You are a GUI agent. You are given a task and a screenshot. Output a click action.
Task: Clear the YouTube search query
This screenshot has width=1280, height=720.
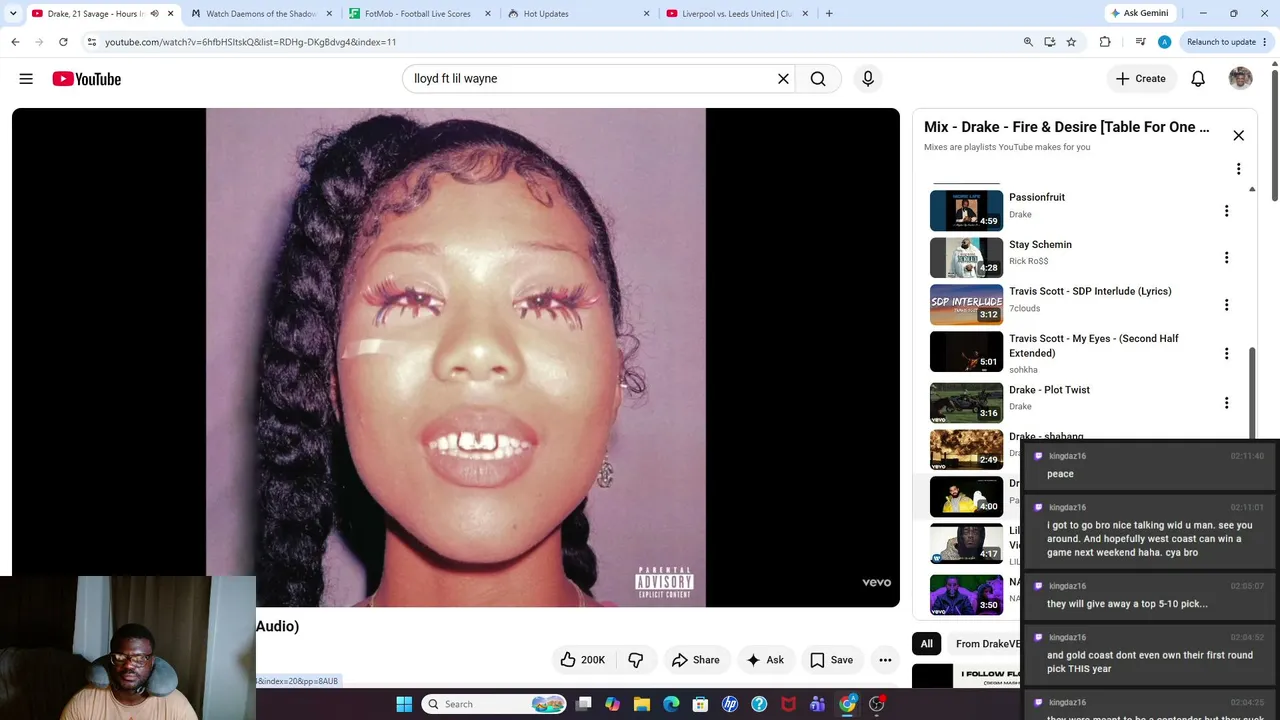coord(783,79)
